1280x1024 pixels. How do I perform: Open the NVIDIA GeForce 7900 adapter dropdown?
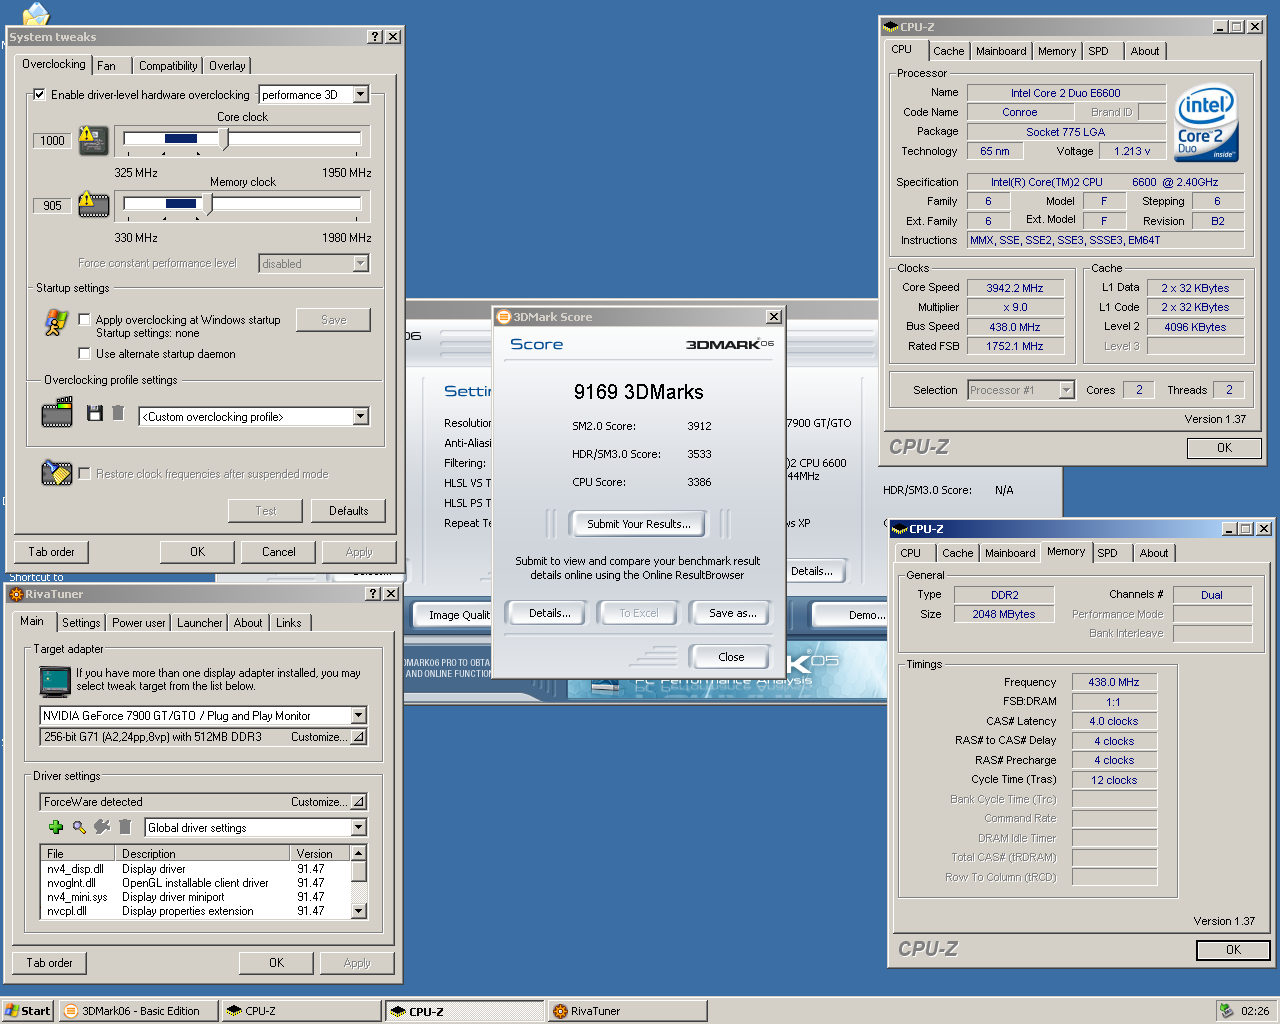click(x=358, y=715)
